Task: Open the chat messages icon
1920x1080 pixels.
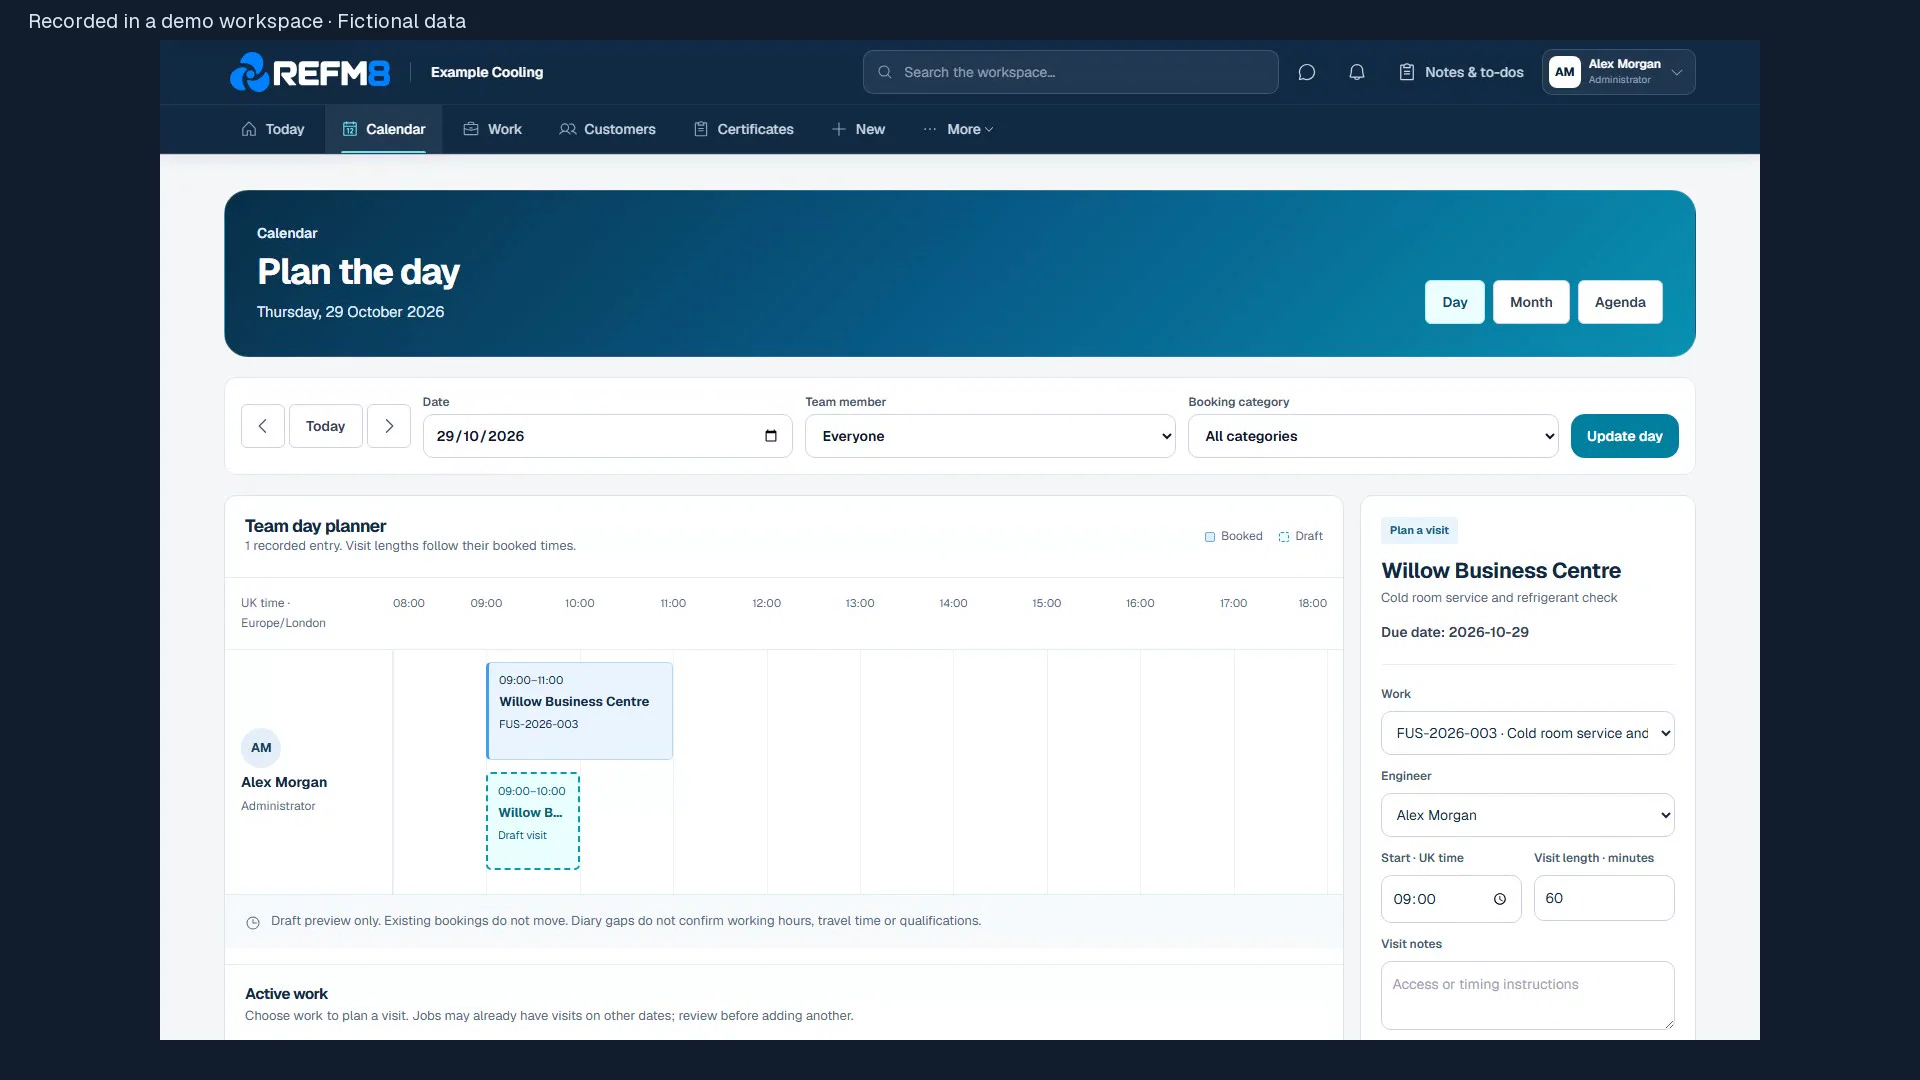Action: click(x=1306, y=72)
